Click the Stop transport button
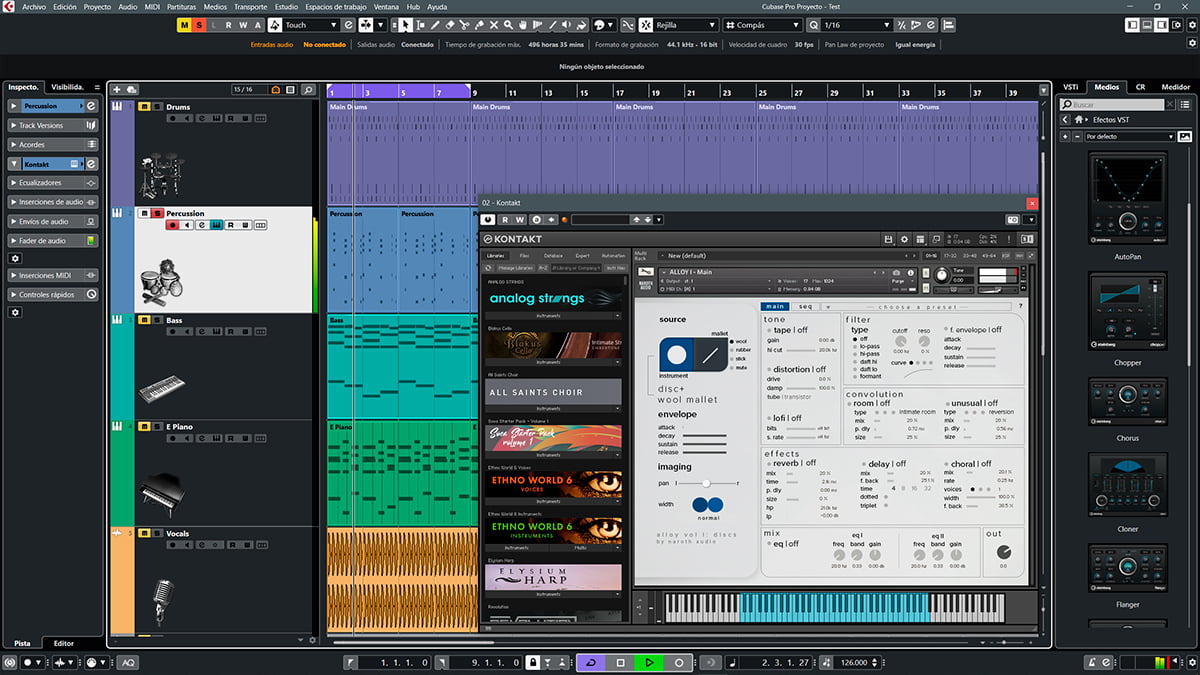Image resolution: width=1200 pixels, height=675 pixels. [x=620, y=662]
